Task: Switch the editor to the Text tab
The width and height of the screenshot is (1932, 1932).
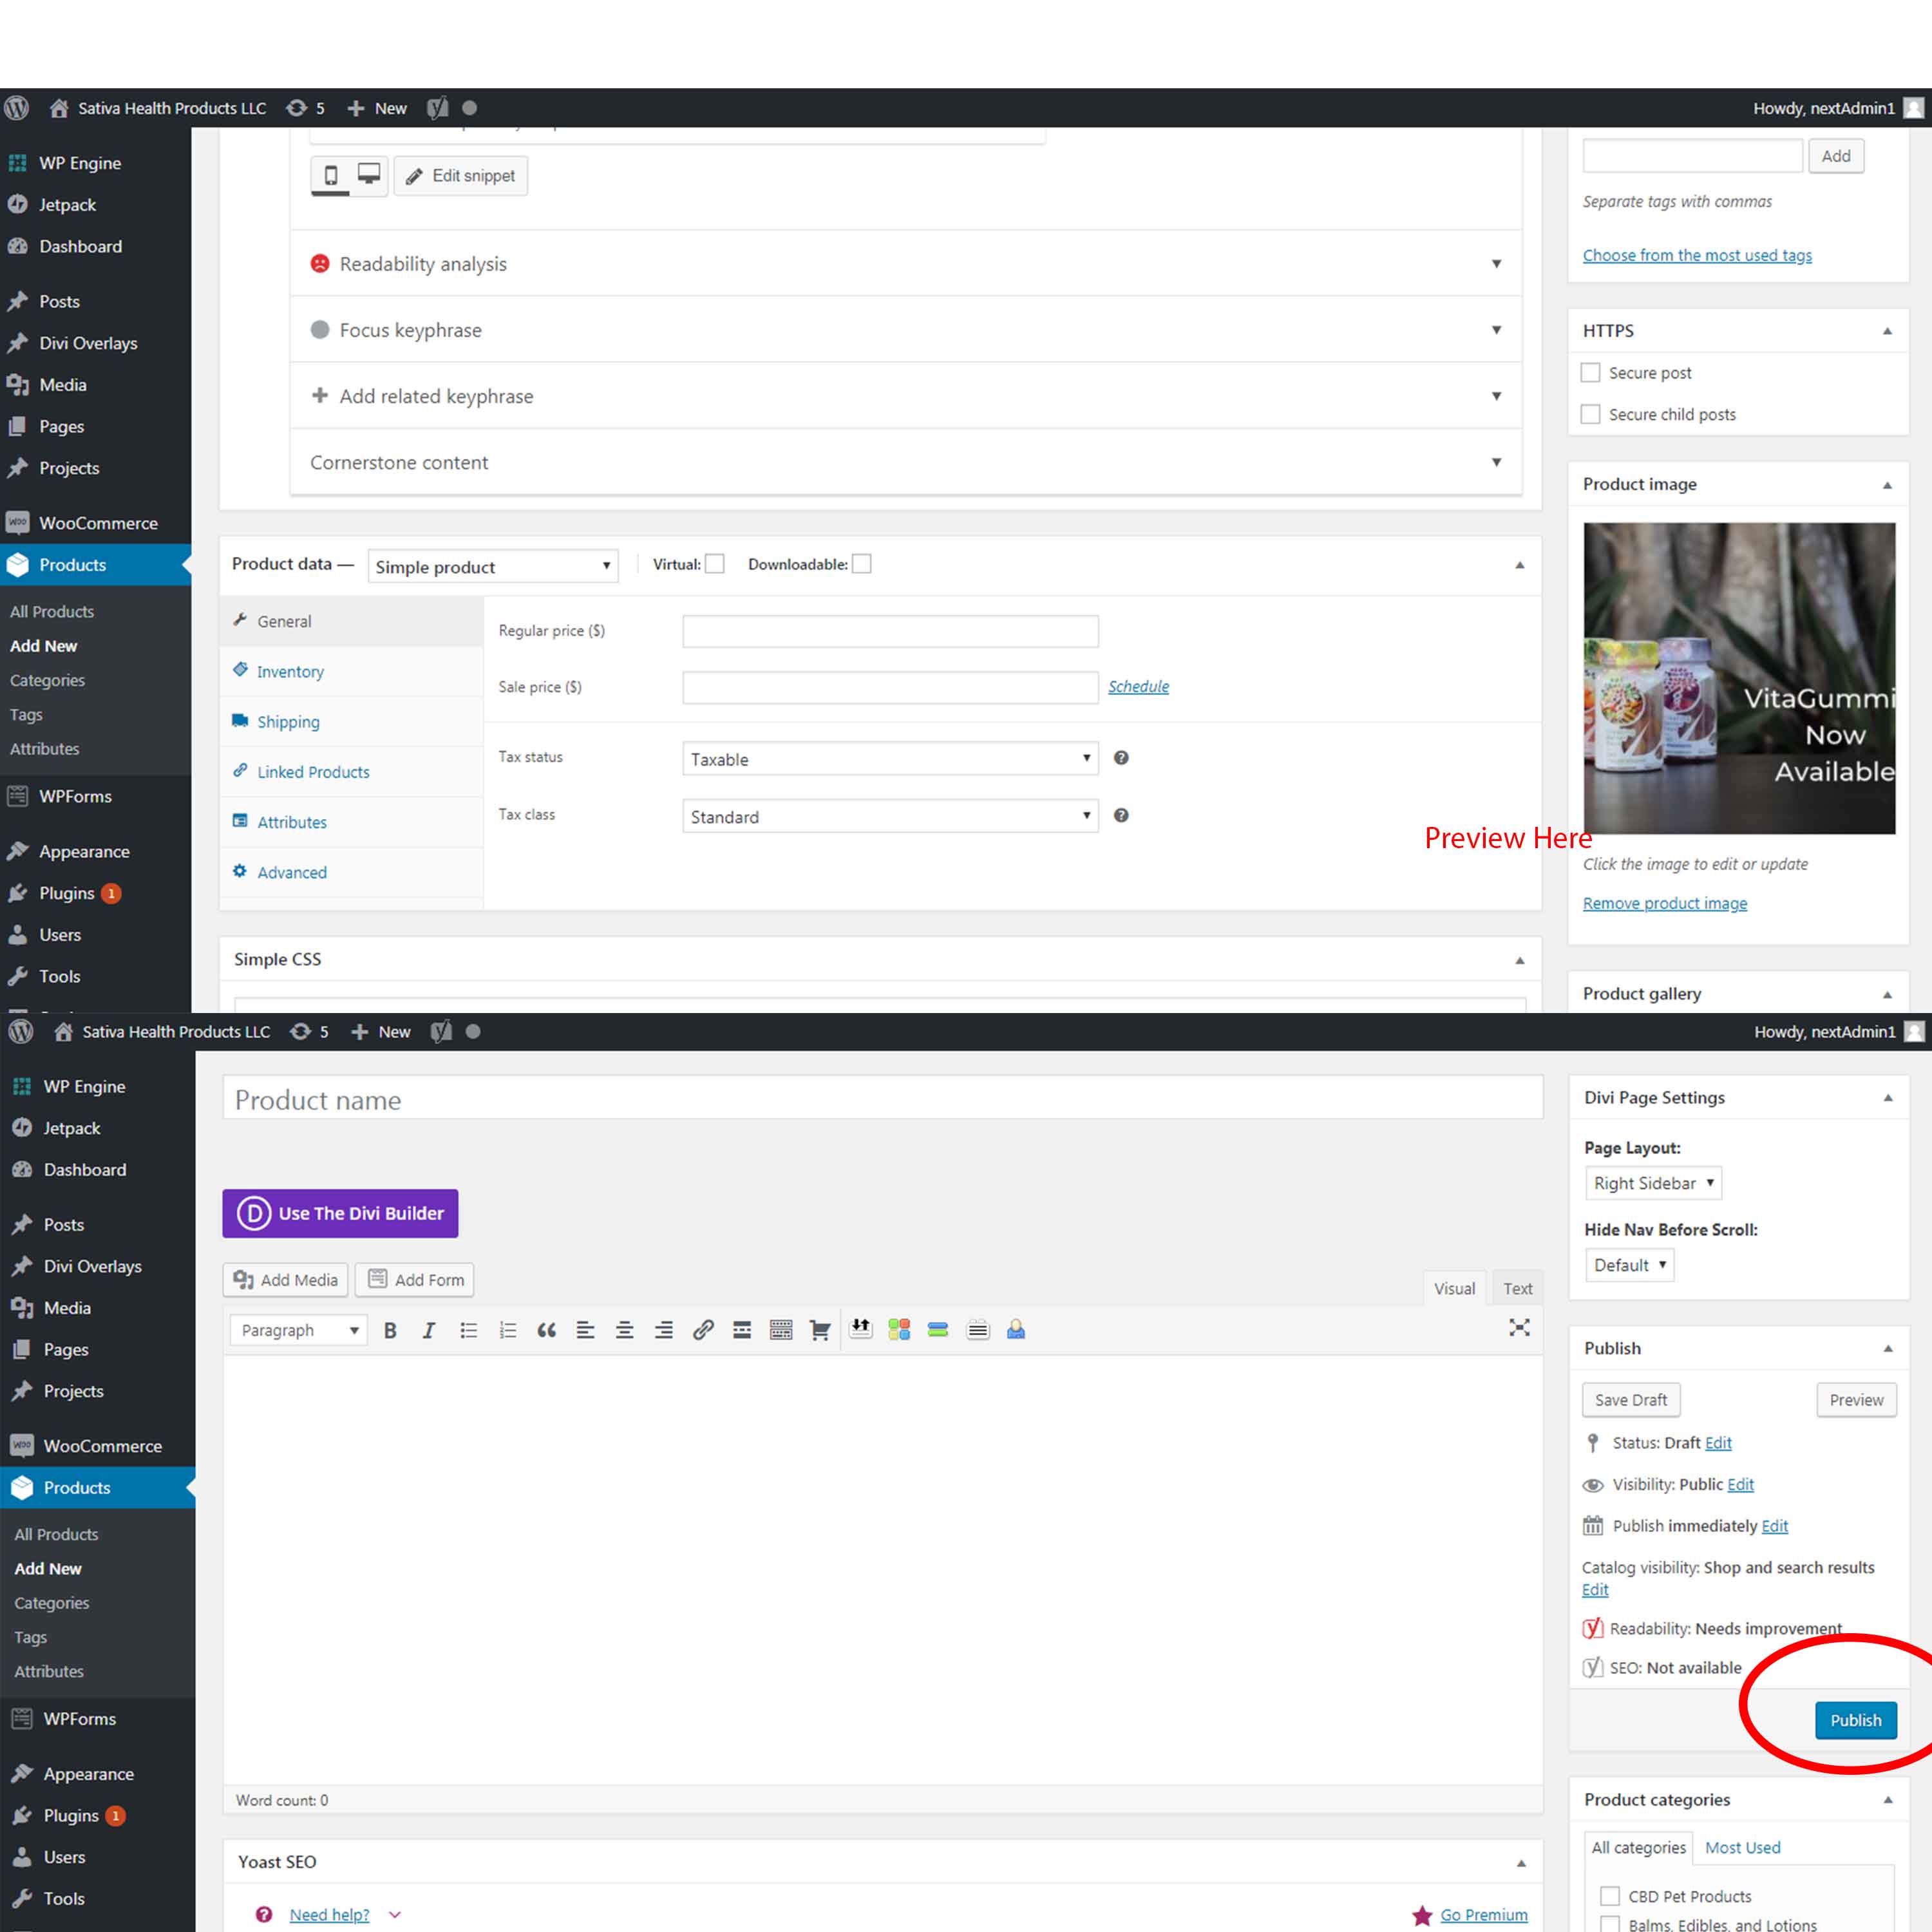Action: tap(1517, 1288)
